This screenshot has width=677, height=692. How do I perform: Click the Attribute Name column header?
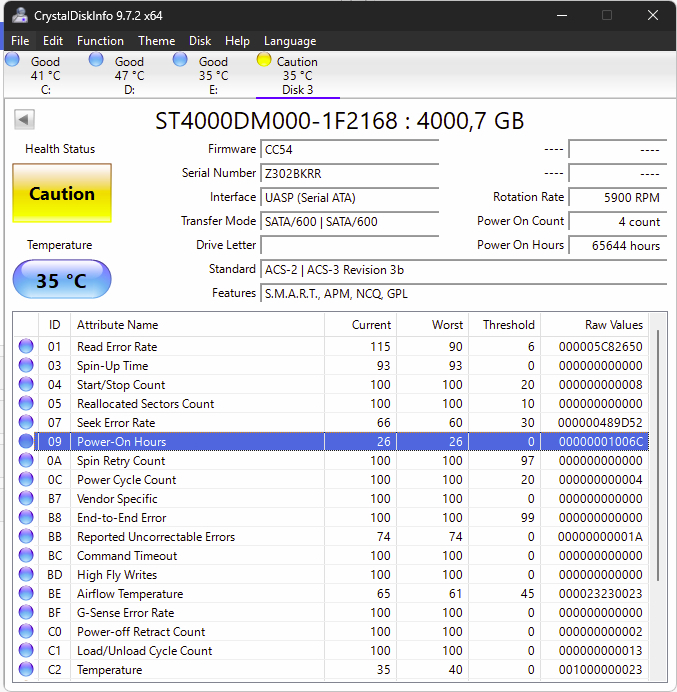(197, 325)
